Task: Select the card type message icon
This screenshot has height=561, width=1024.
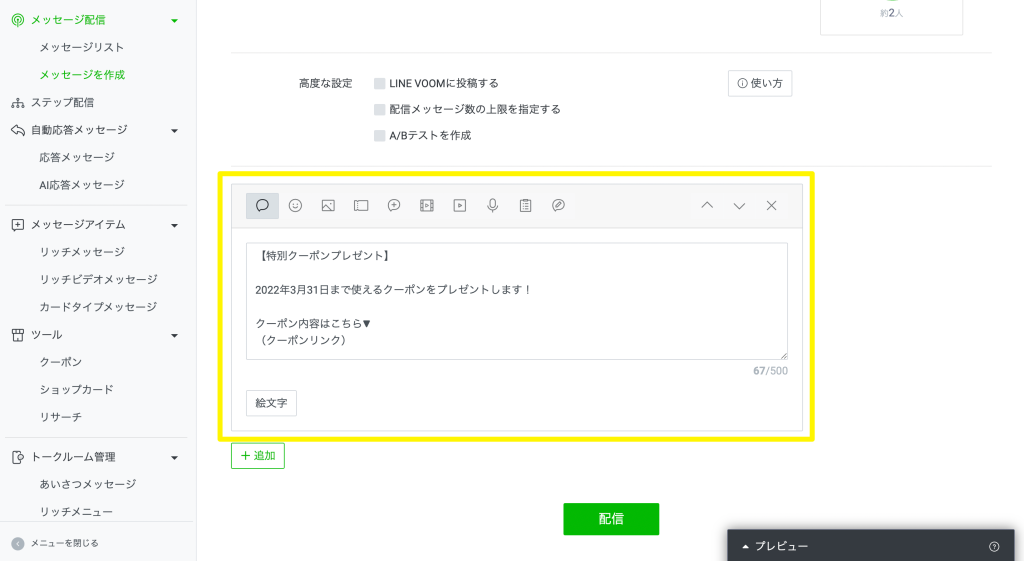Action: pos(558,206)
